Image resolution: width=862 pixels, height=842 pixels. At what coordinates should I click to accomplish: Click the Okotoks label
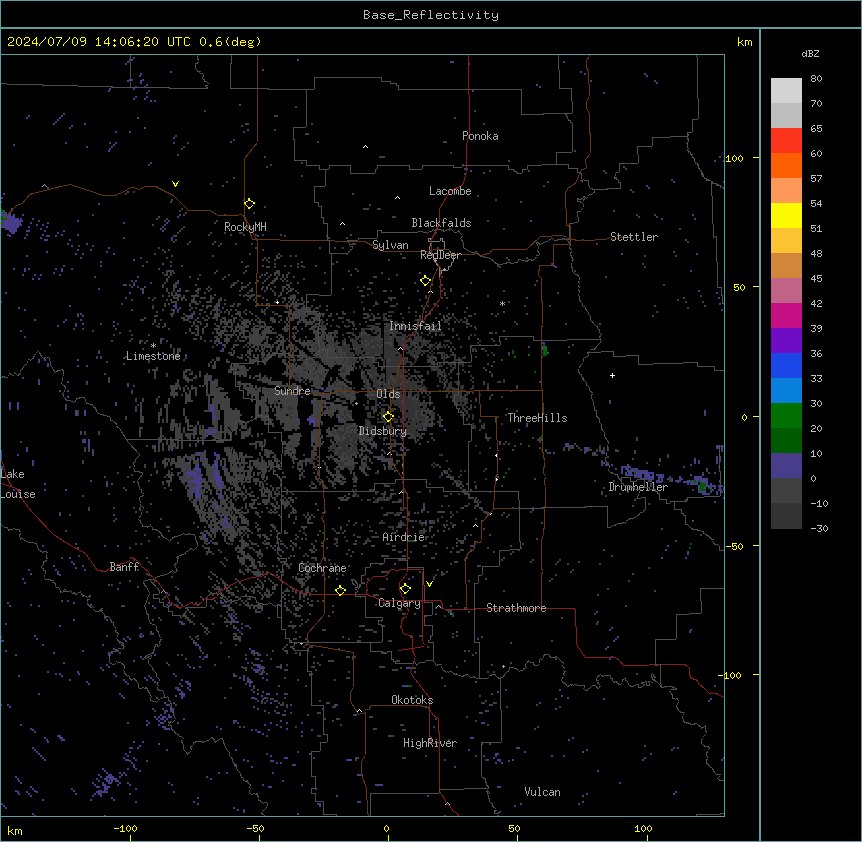(412, 700)
